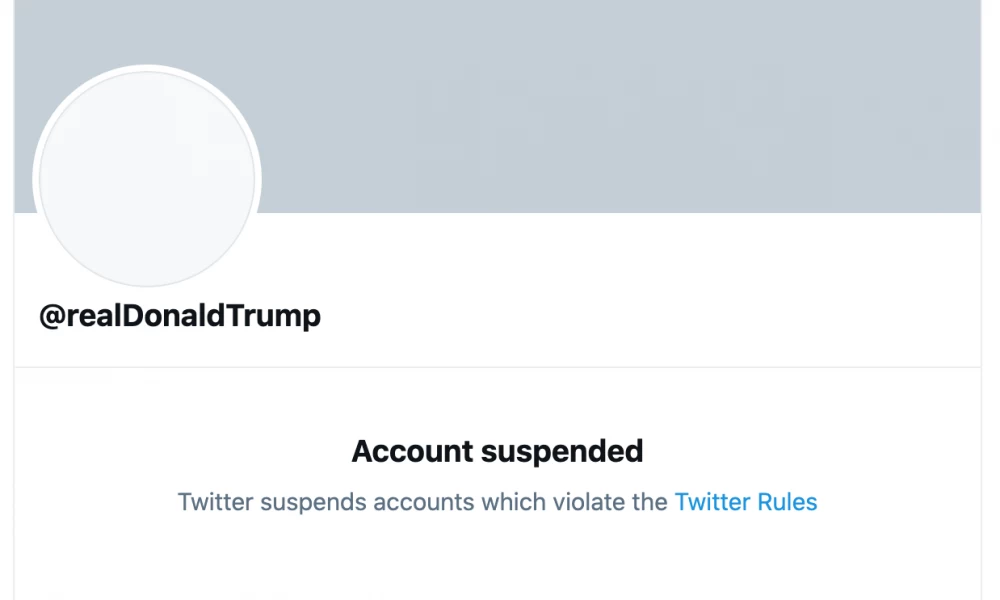Click the word "Rules" in the blue link
The height and width of the screenshot is (600, 1000).
(789, 502)
